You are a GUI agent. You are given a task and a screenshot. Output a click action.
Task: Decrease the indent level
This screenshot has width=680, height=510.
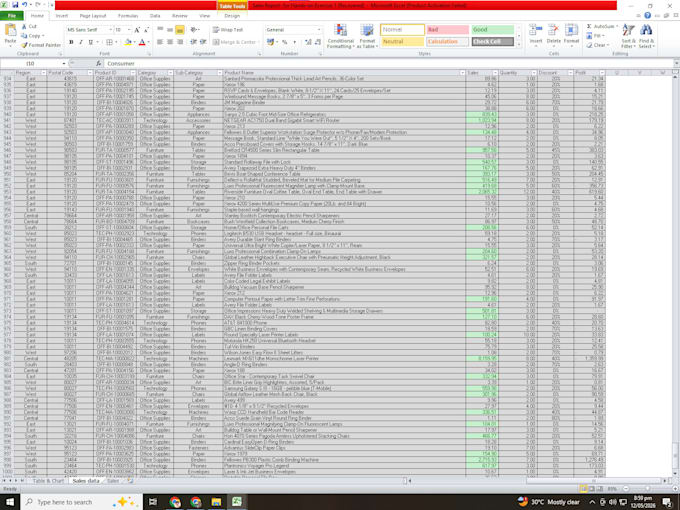tap(193, 42)
